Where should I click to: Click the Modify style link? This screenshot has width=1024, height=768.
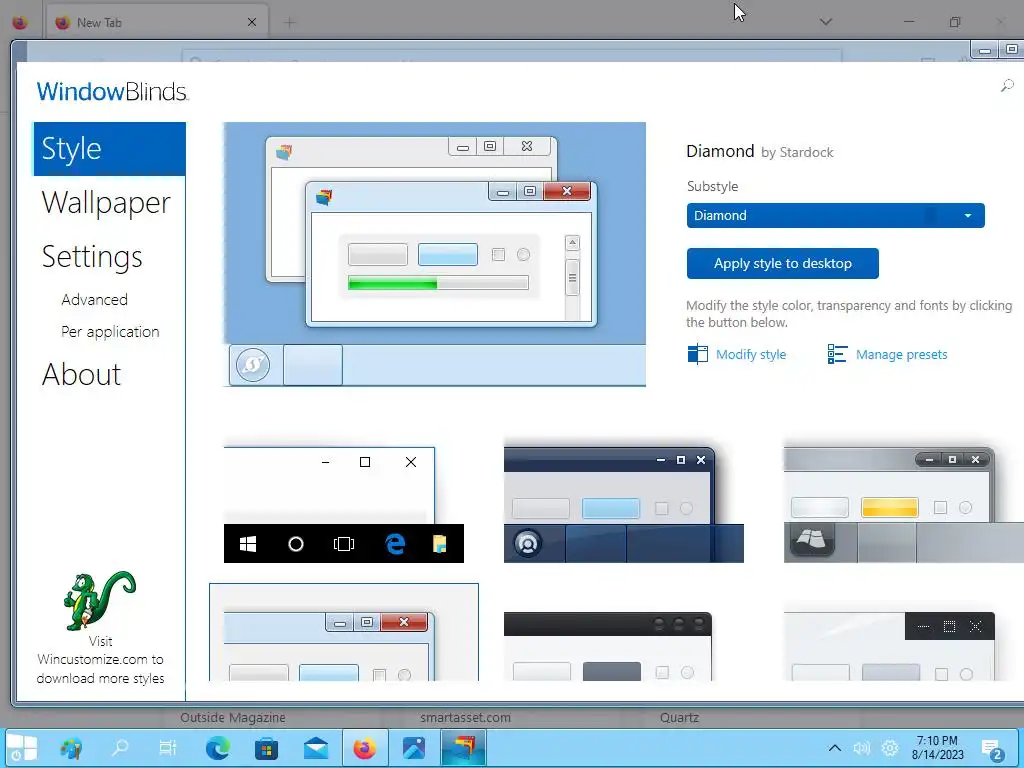click(751, 355)
